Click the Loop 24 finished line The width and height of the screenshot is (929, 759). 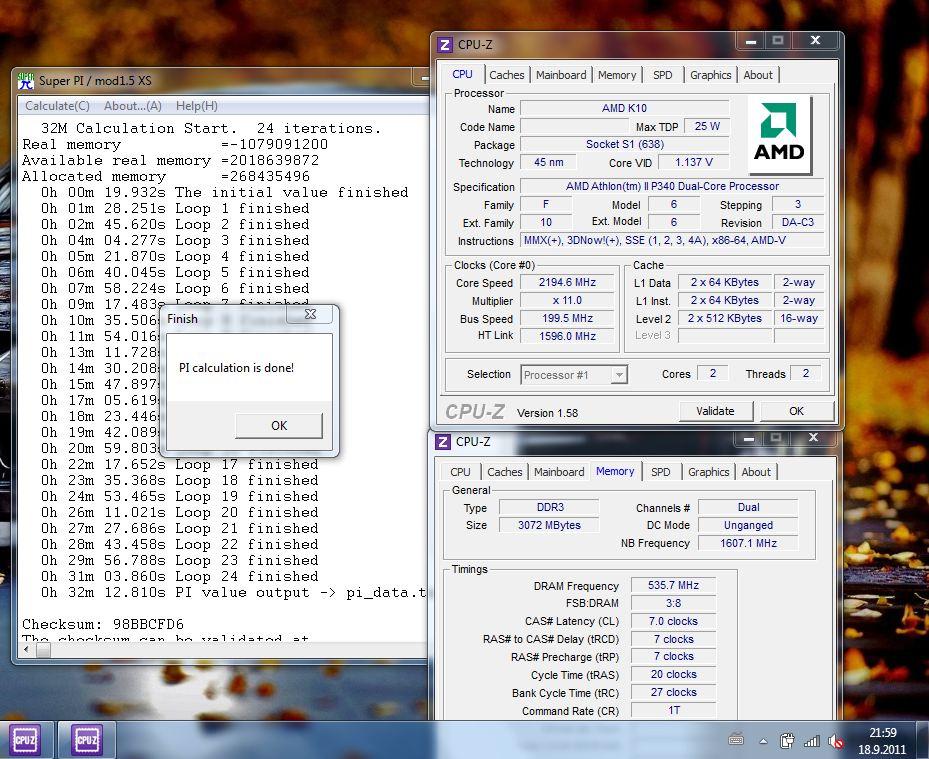pos(180,577)
